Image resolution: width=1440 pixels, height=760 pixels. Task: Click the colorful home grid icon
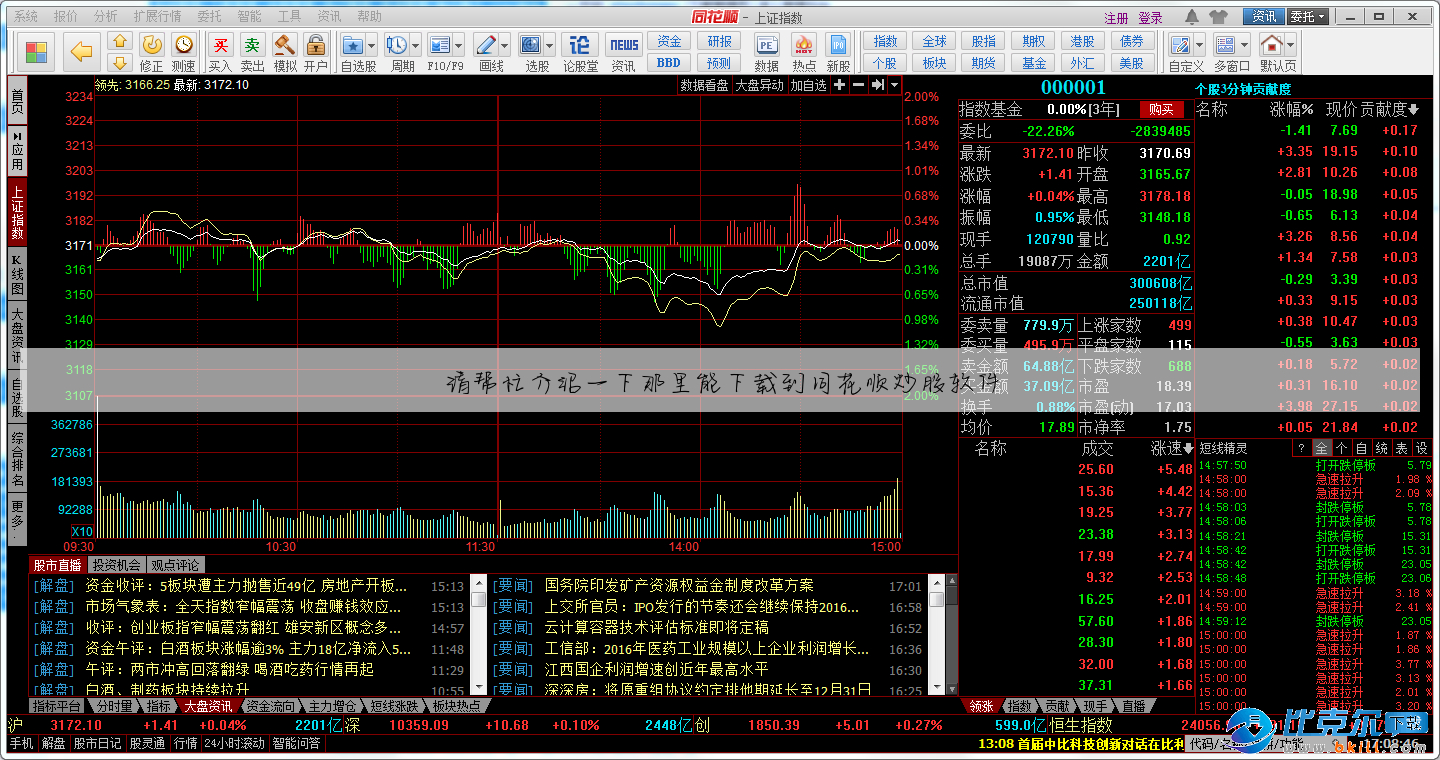pos(36,52)
